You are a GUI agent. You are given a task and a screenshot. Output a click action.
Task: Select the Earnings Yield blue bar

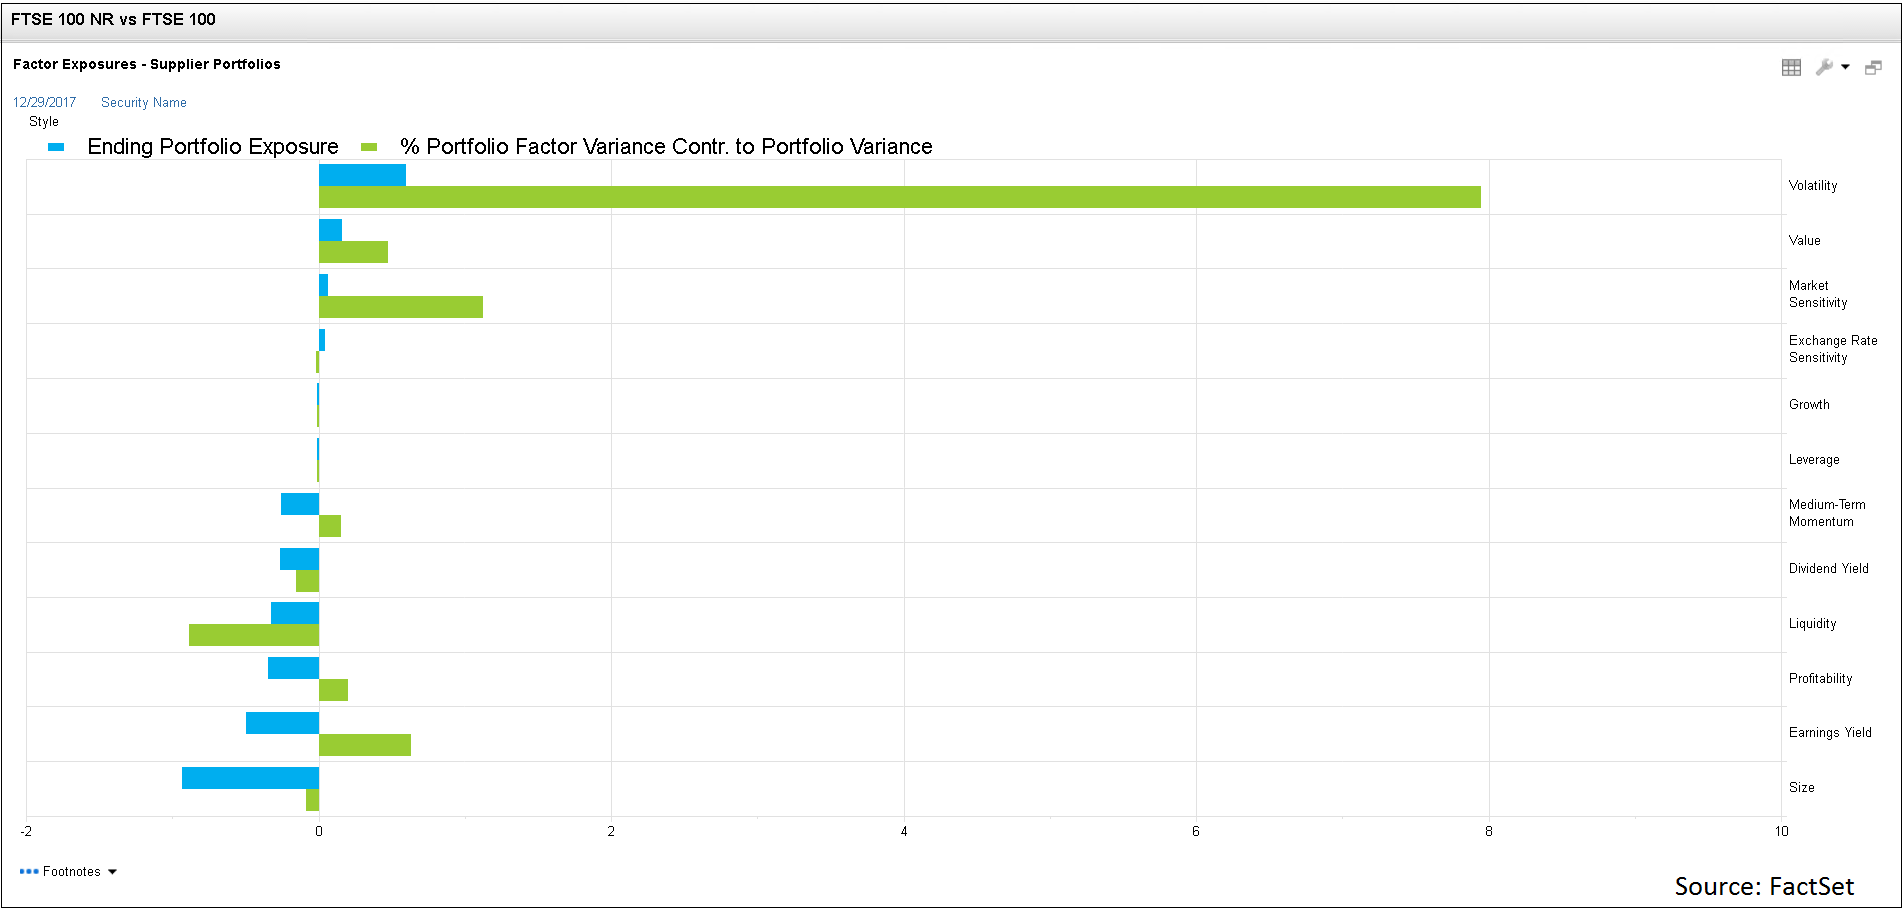click(282, 723)
